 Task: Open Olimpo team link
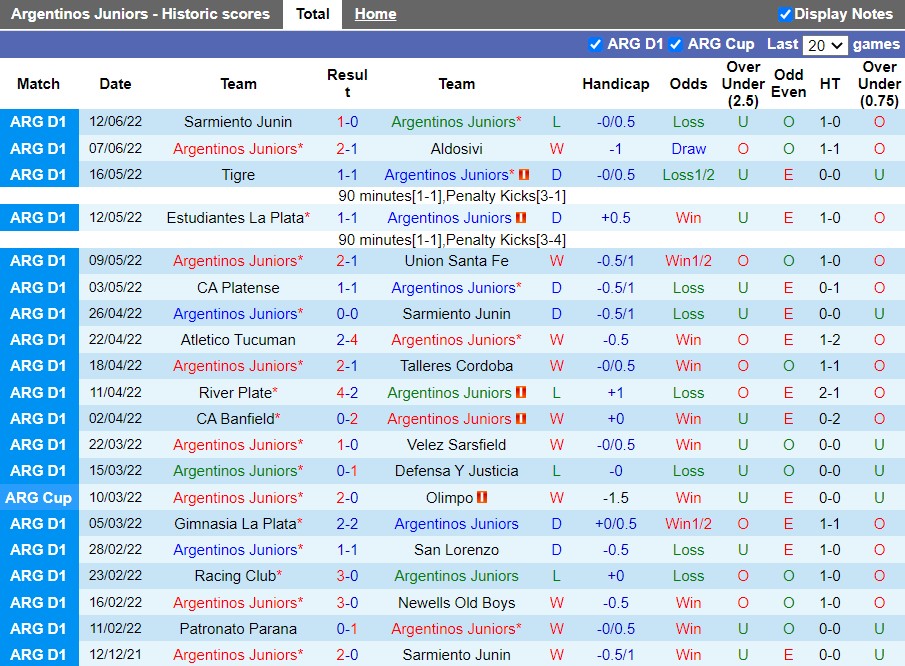(449, 497)
